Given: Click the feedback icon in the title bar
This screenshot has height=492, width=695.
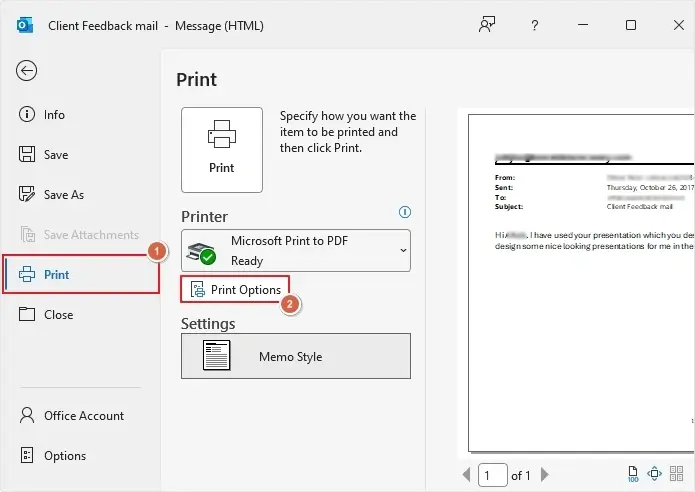Looking at the screenshot, I should (x=487, y=25).
